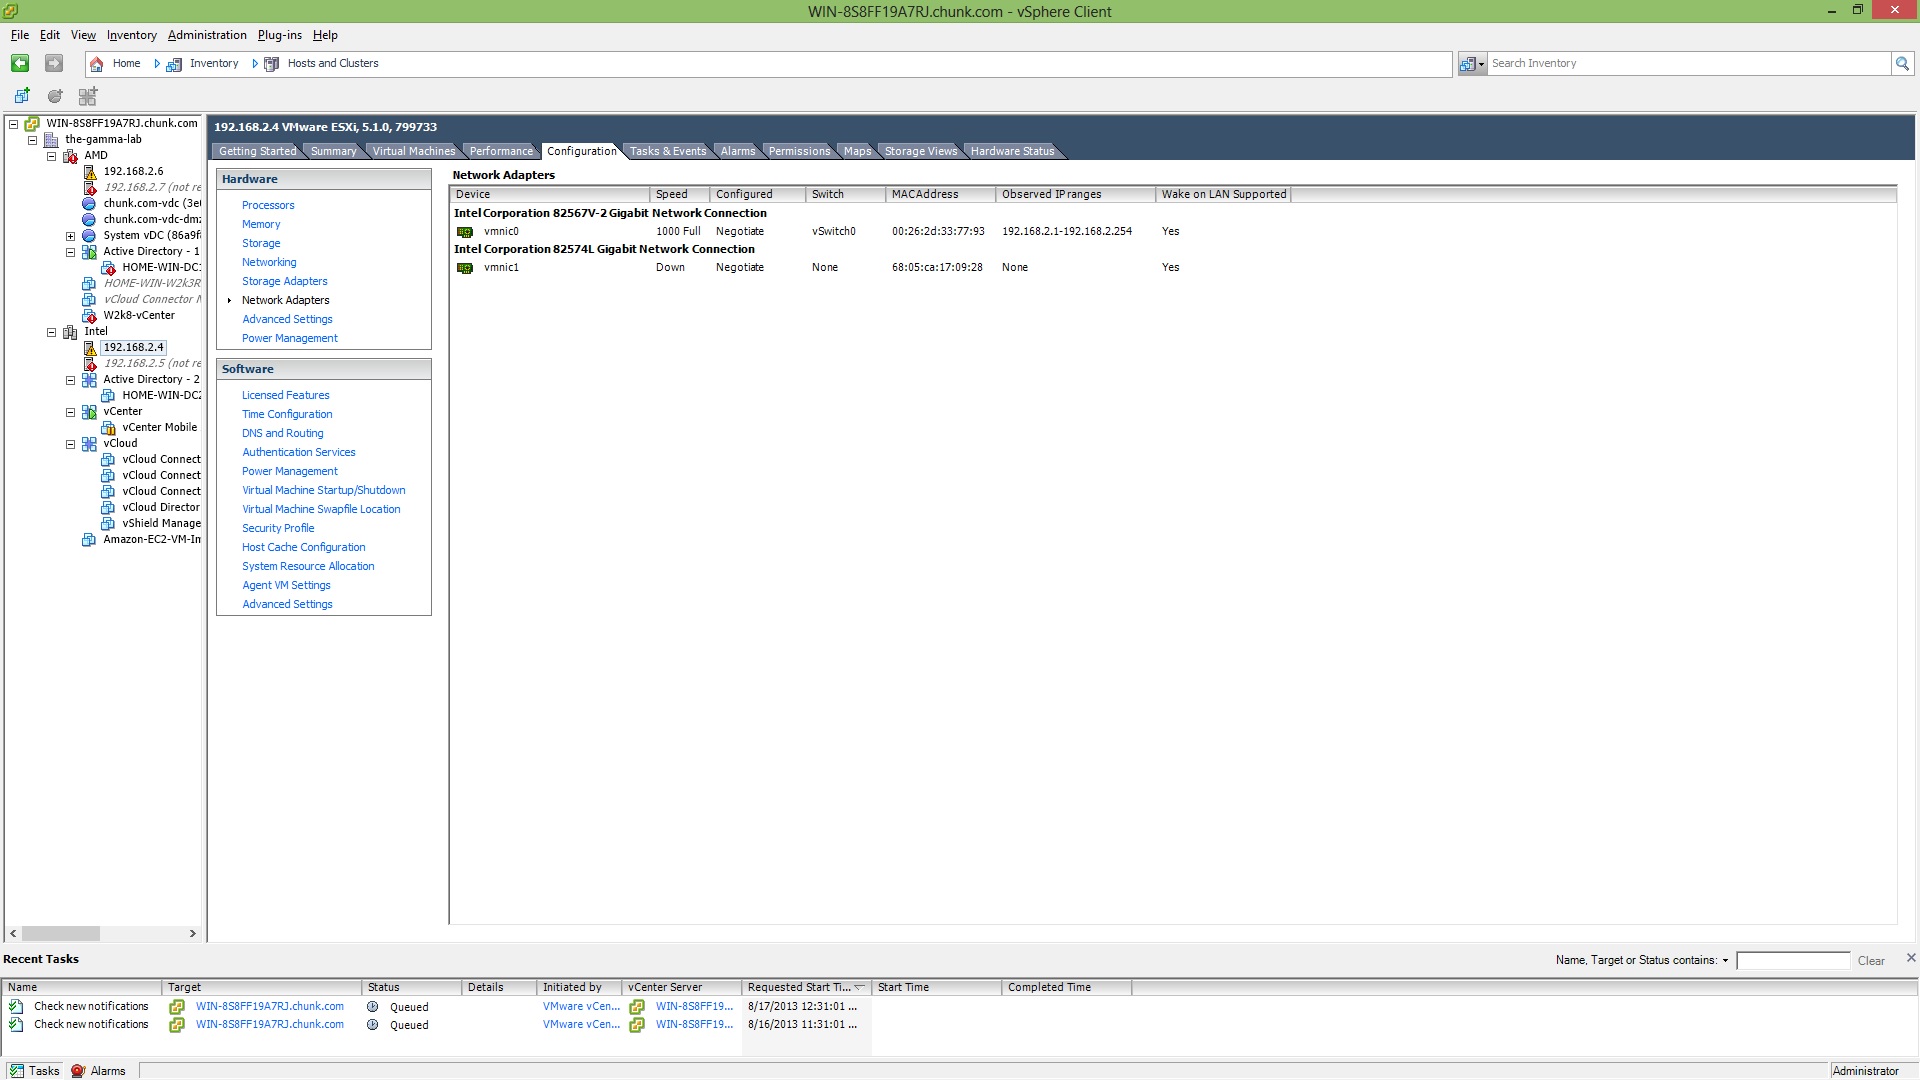The image size is (1920, 1080).
Task: Open the Recent Tasks filter dropdown arrow
Action: click(x=1725, y=960)
